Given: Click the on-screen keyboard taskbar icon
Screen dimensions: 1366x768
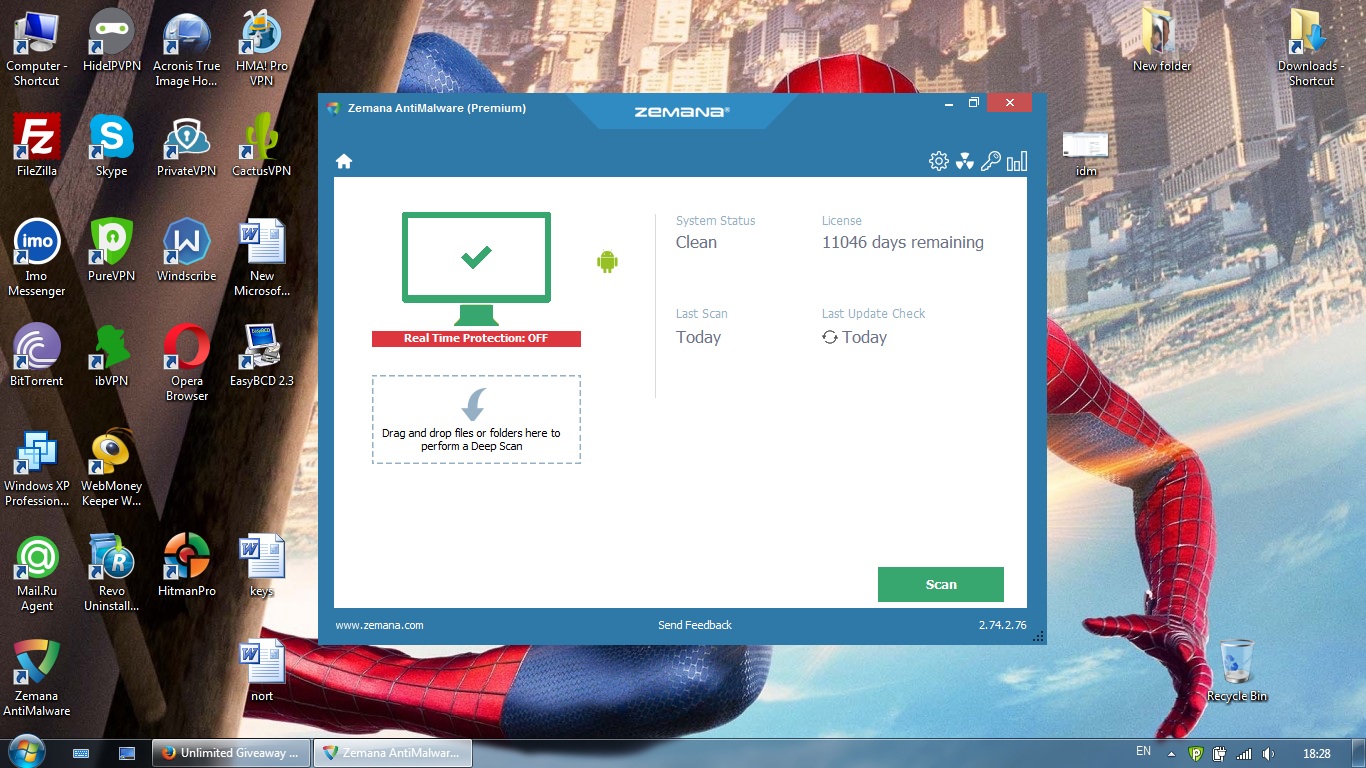Looking at the screenshot, I should (x=82, y=753).
